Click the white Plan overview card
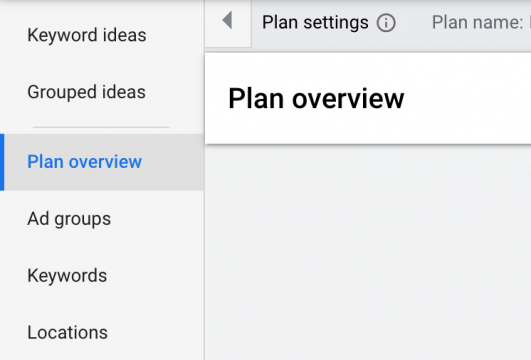Screen dimensions: 531x360 click(368, 99)
